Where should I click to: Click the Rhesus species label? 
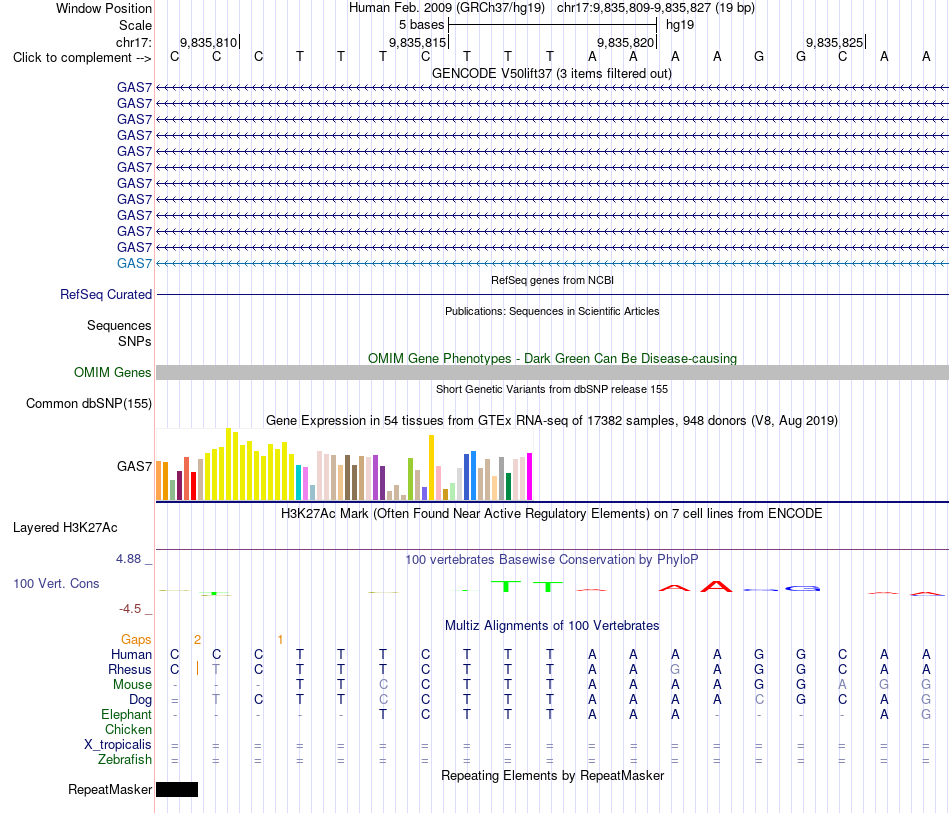tap(130, 669)
